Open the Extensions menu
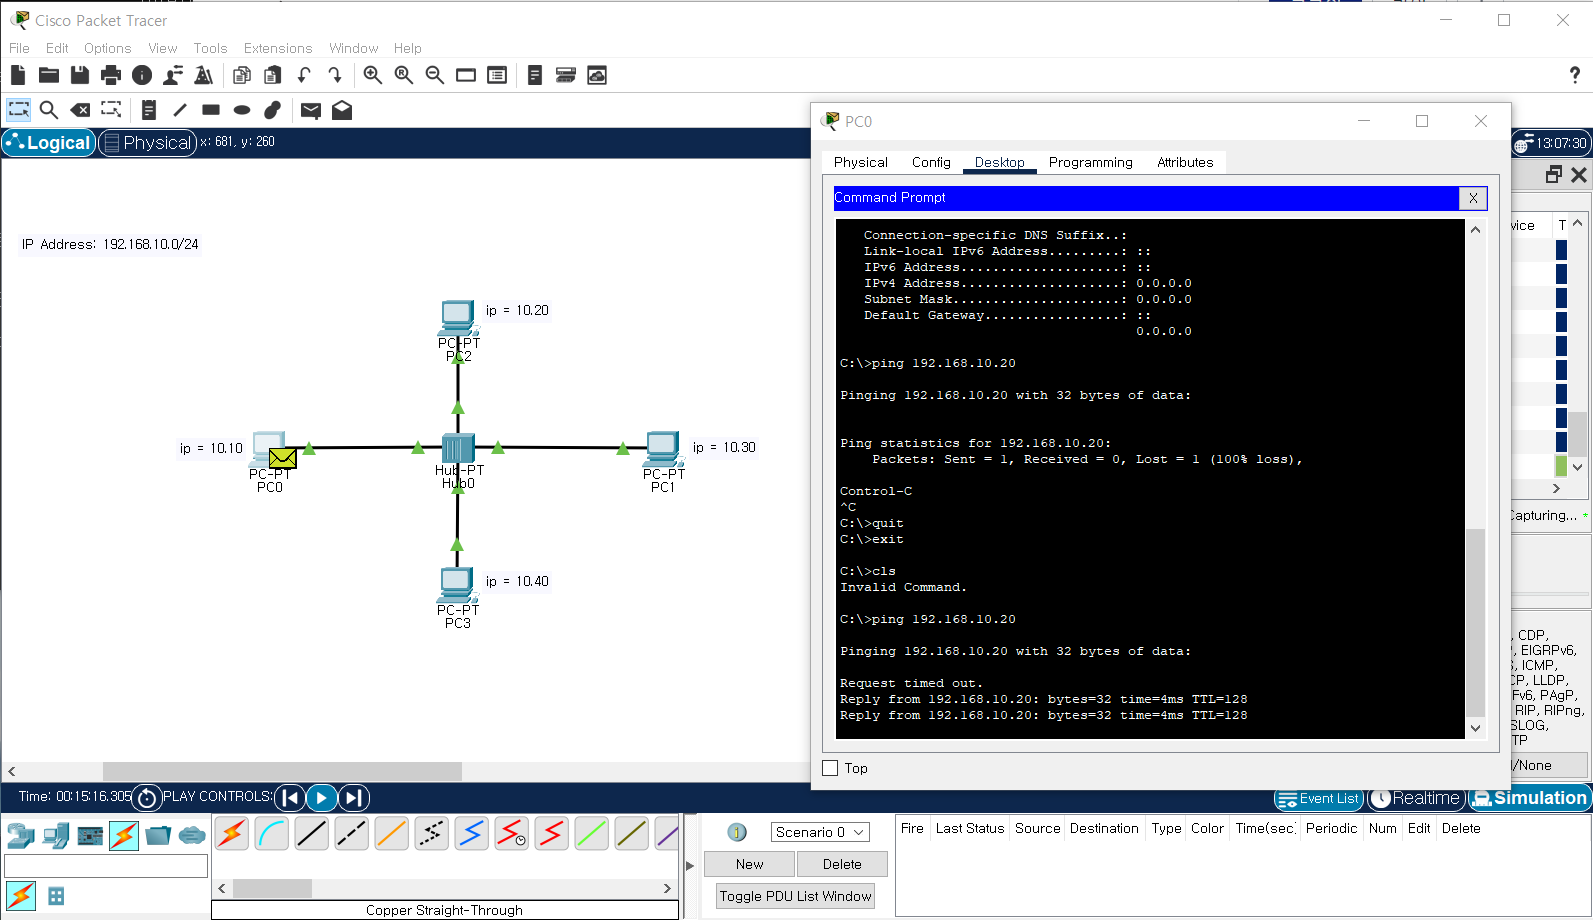The image size is (1593, 920). pos(278,48)
